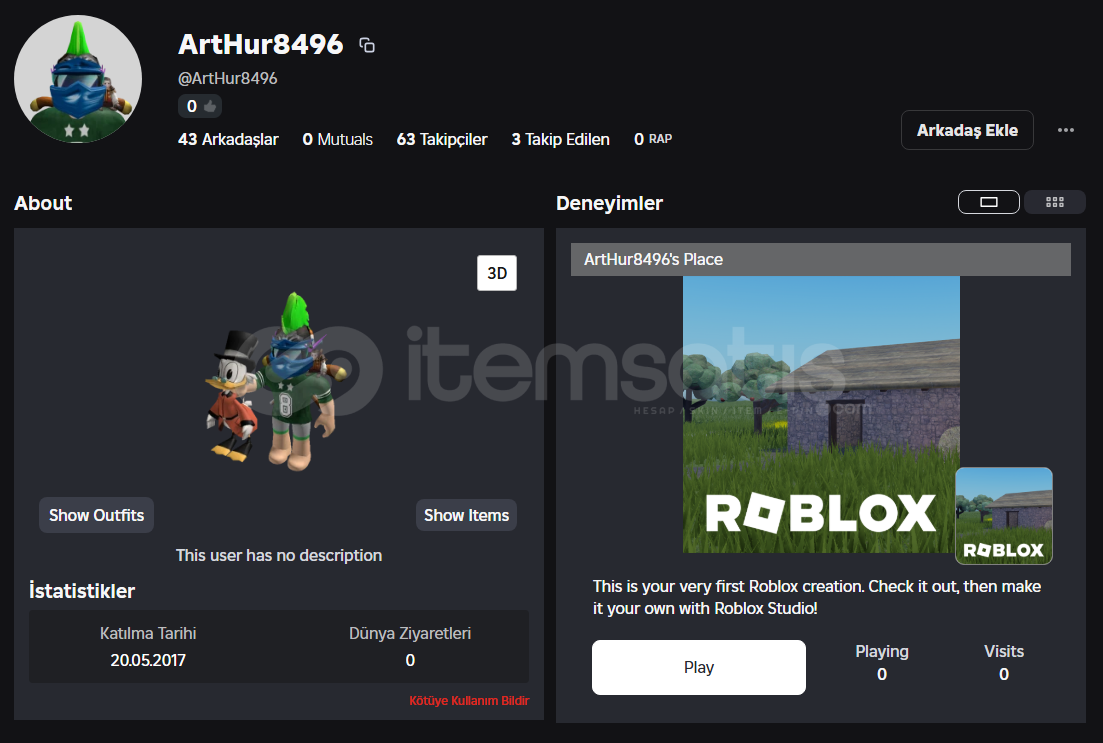
Task: Copy the ArtHur8496 username
Action: click(x=367, y=45)
